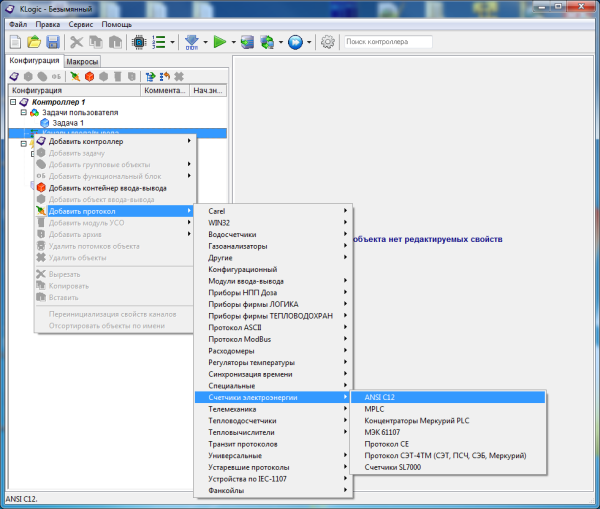Click the blue circular arrow icon
The image size is (600, 509).
[295, 42]
